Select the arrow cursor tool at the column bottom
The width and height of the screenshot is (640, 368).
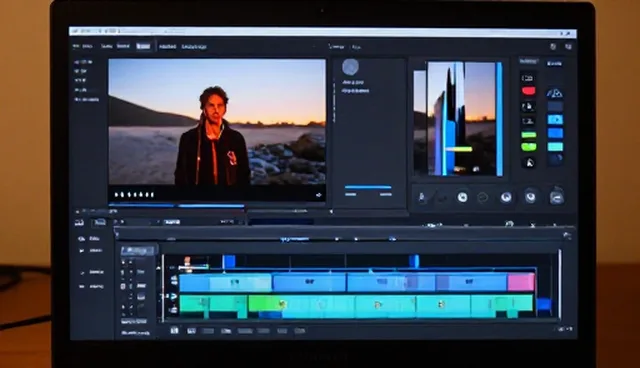[529, 163]
